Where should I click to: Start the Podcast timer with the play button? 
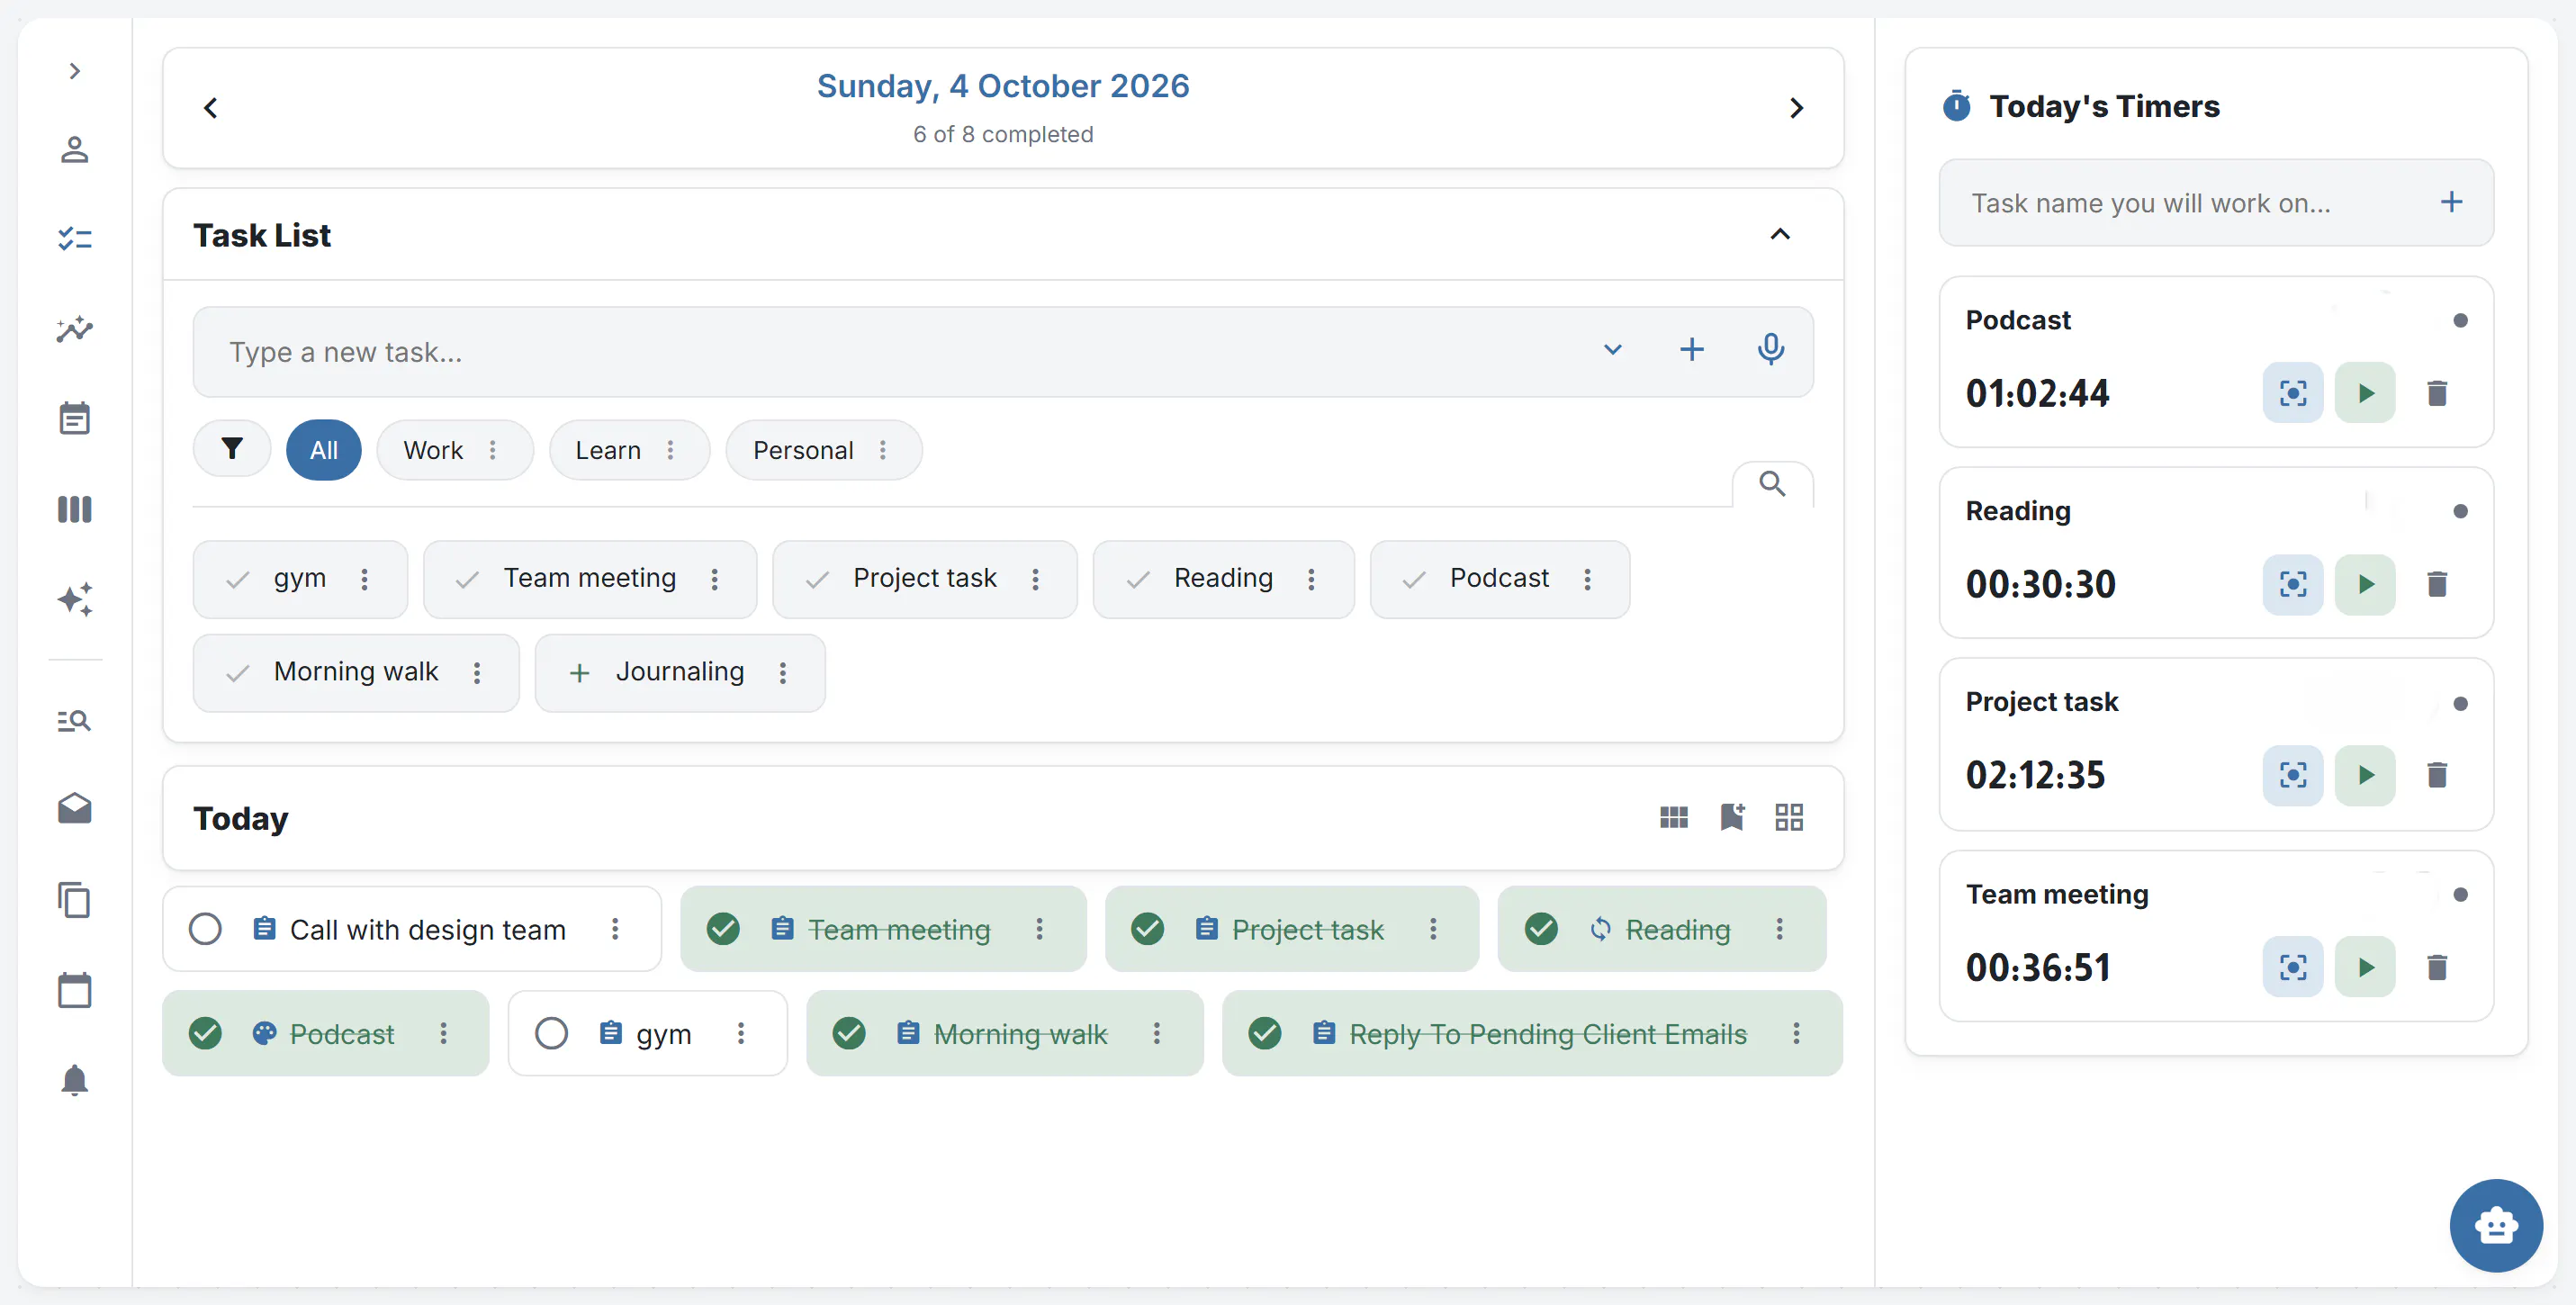(2365, 393)
